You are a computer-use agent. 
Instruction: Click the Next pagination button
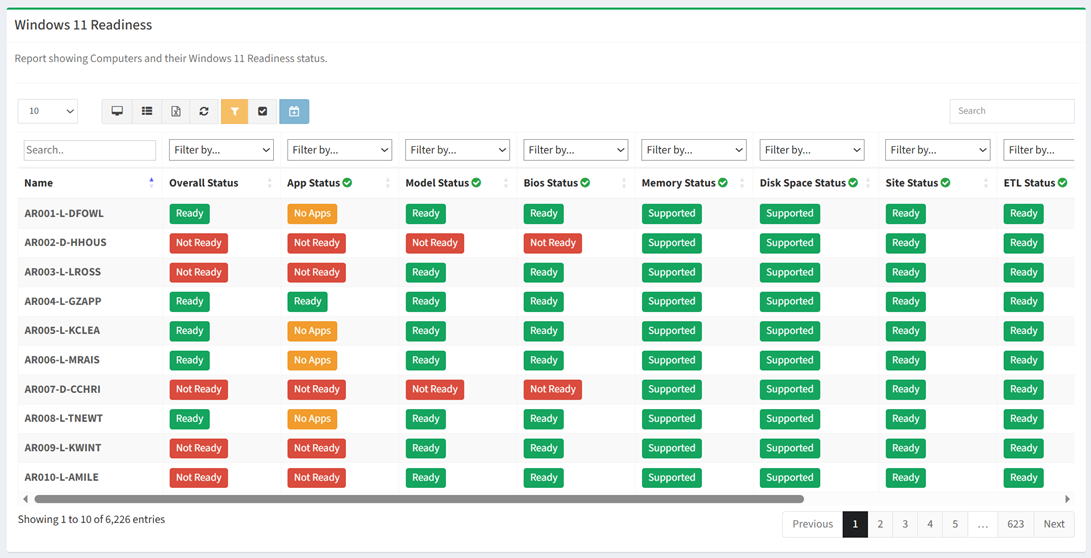(1054, 524)
